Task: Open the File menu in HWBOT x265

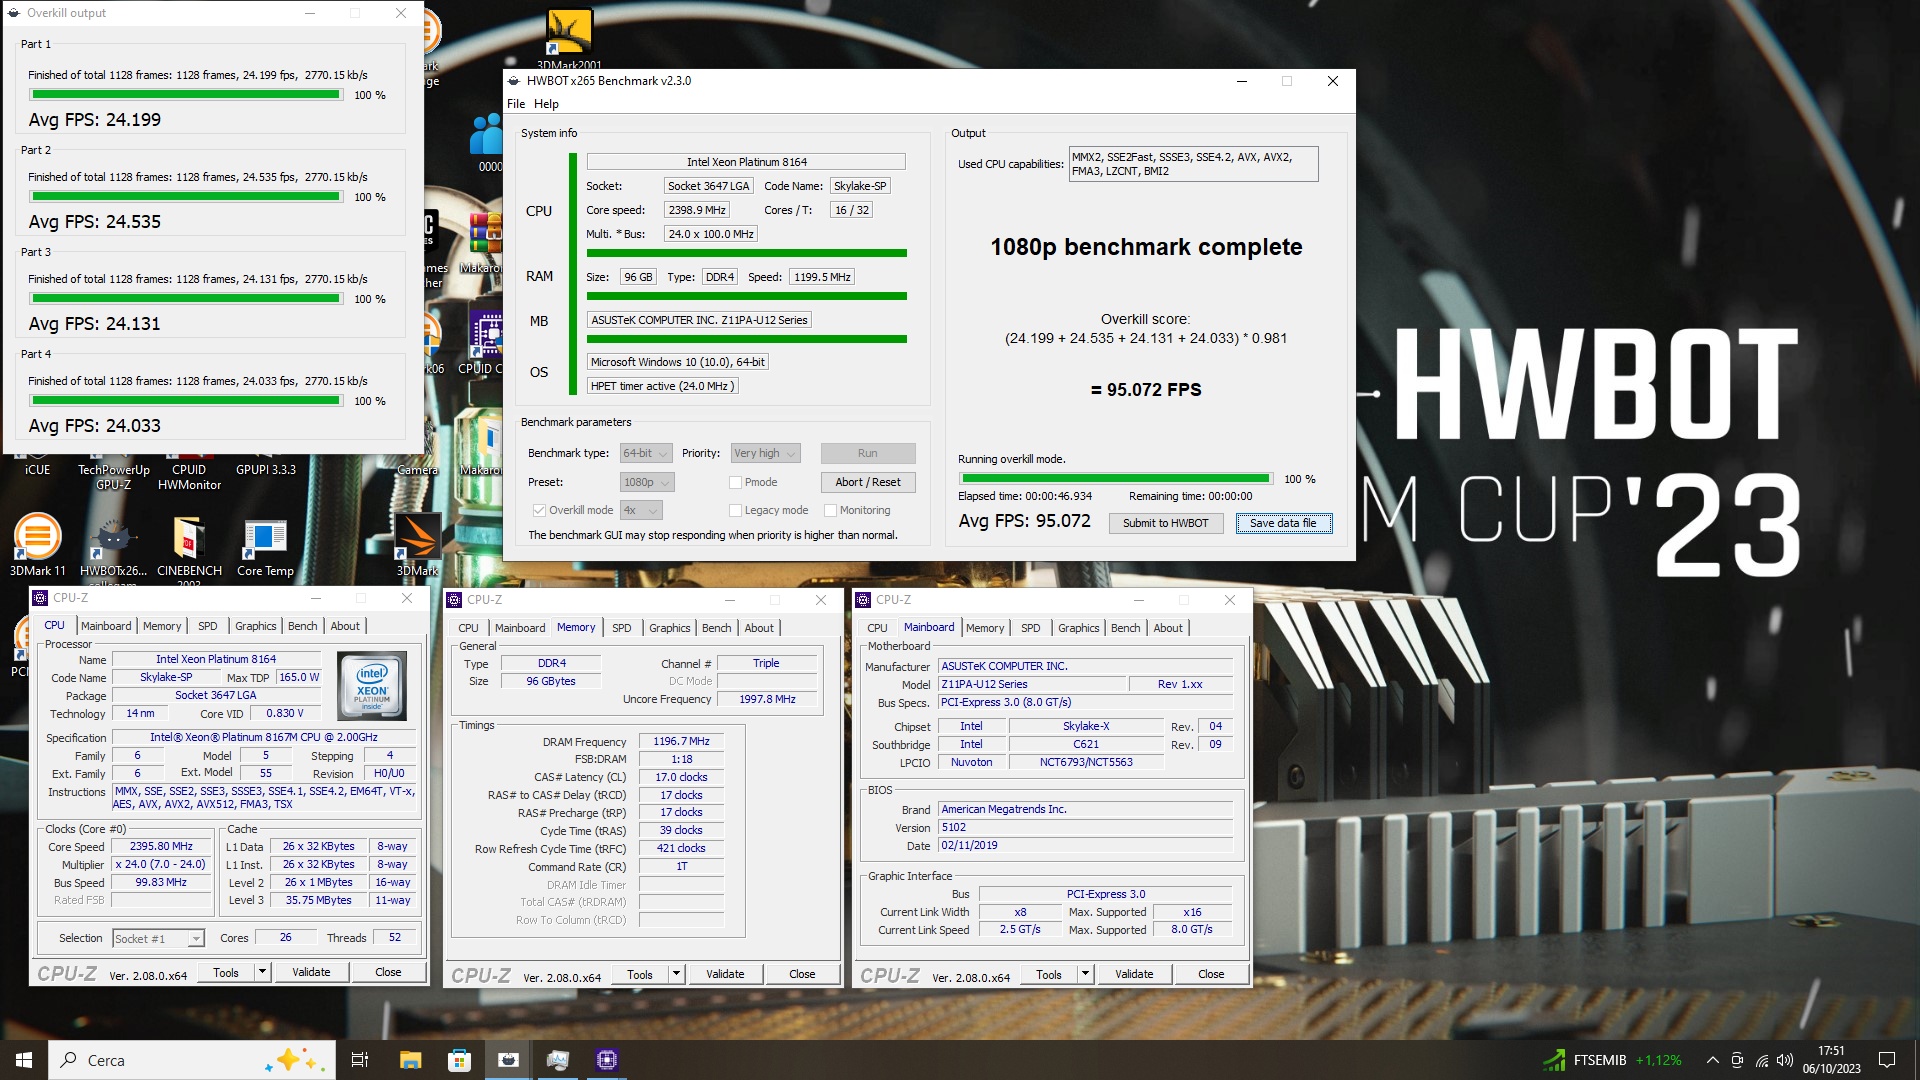Action: (516, 104)
